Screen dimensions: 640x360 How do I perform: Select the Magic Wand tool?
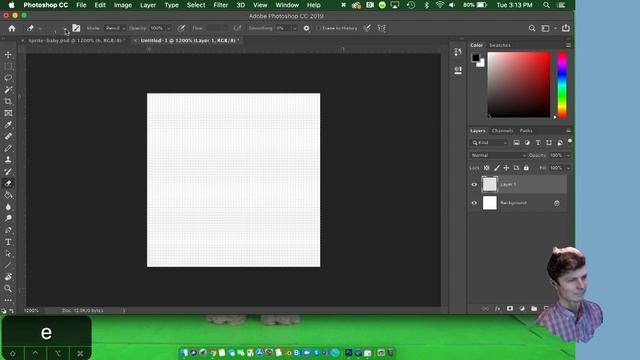click(8, 89)
